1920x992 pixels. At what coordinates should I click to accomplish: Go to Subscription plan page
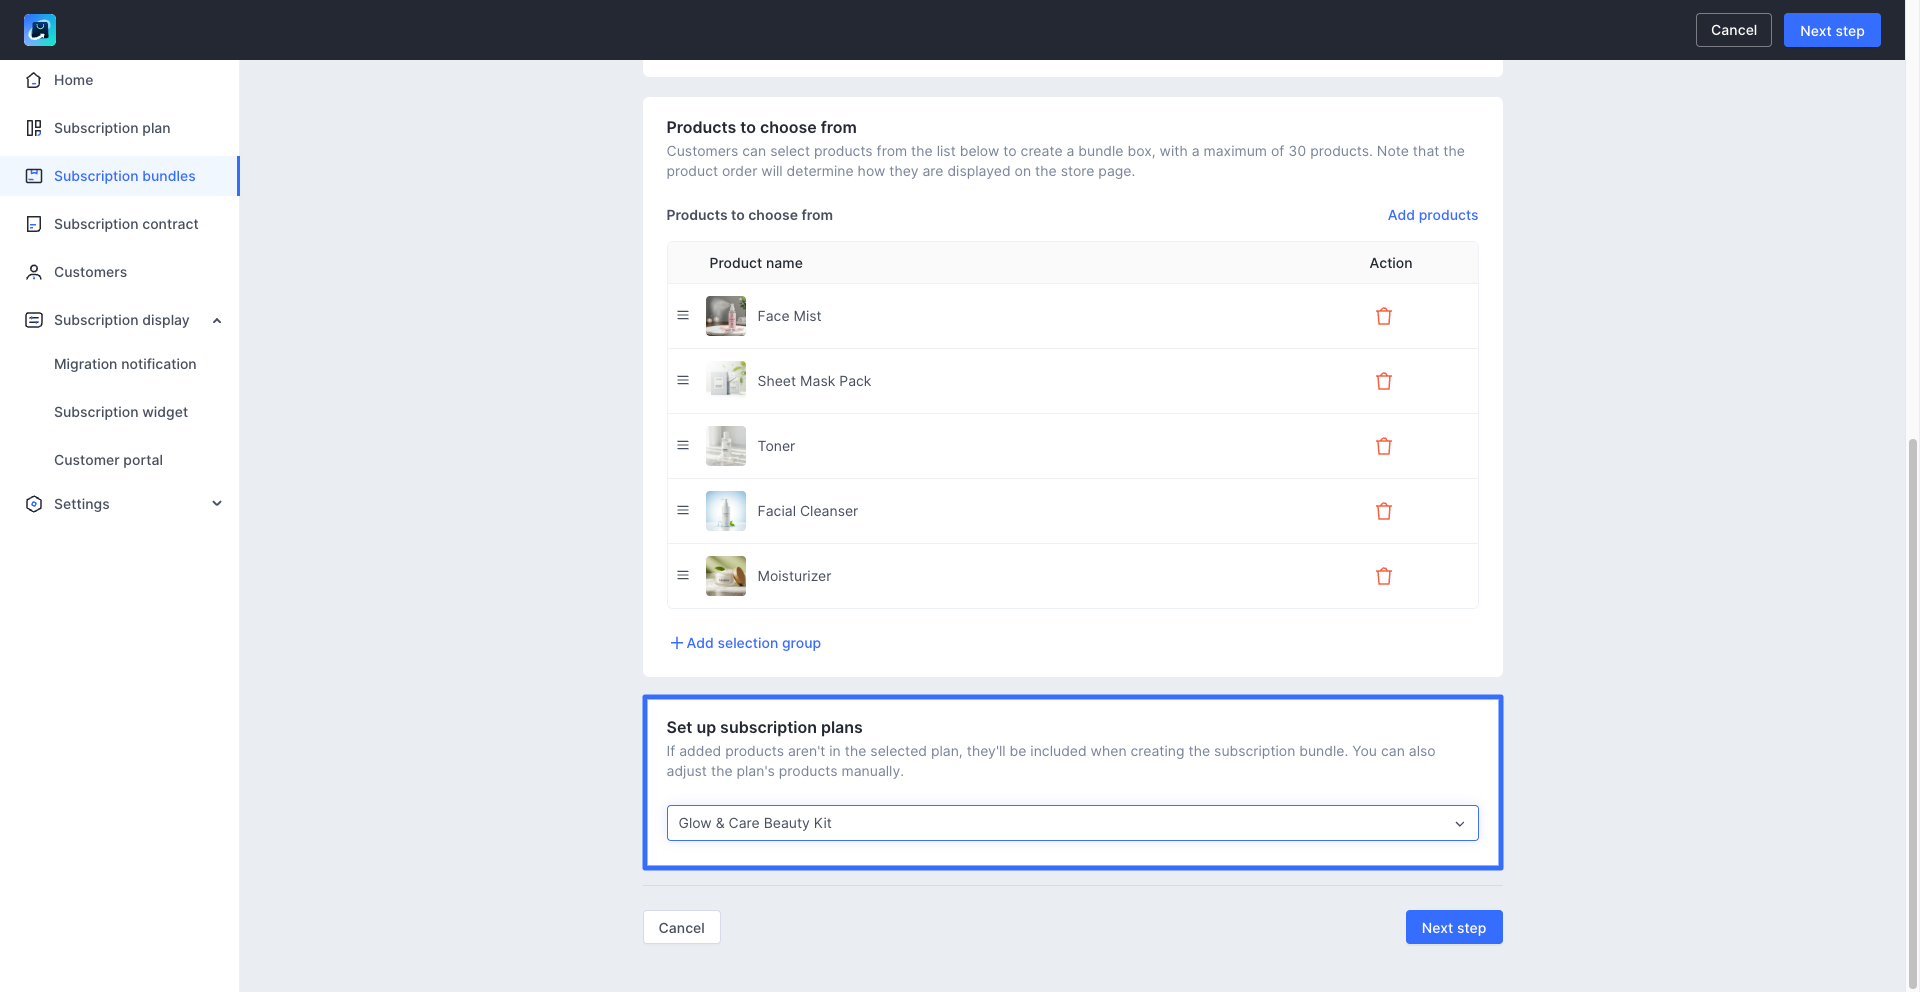pos(112,128)
